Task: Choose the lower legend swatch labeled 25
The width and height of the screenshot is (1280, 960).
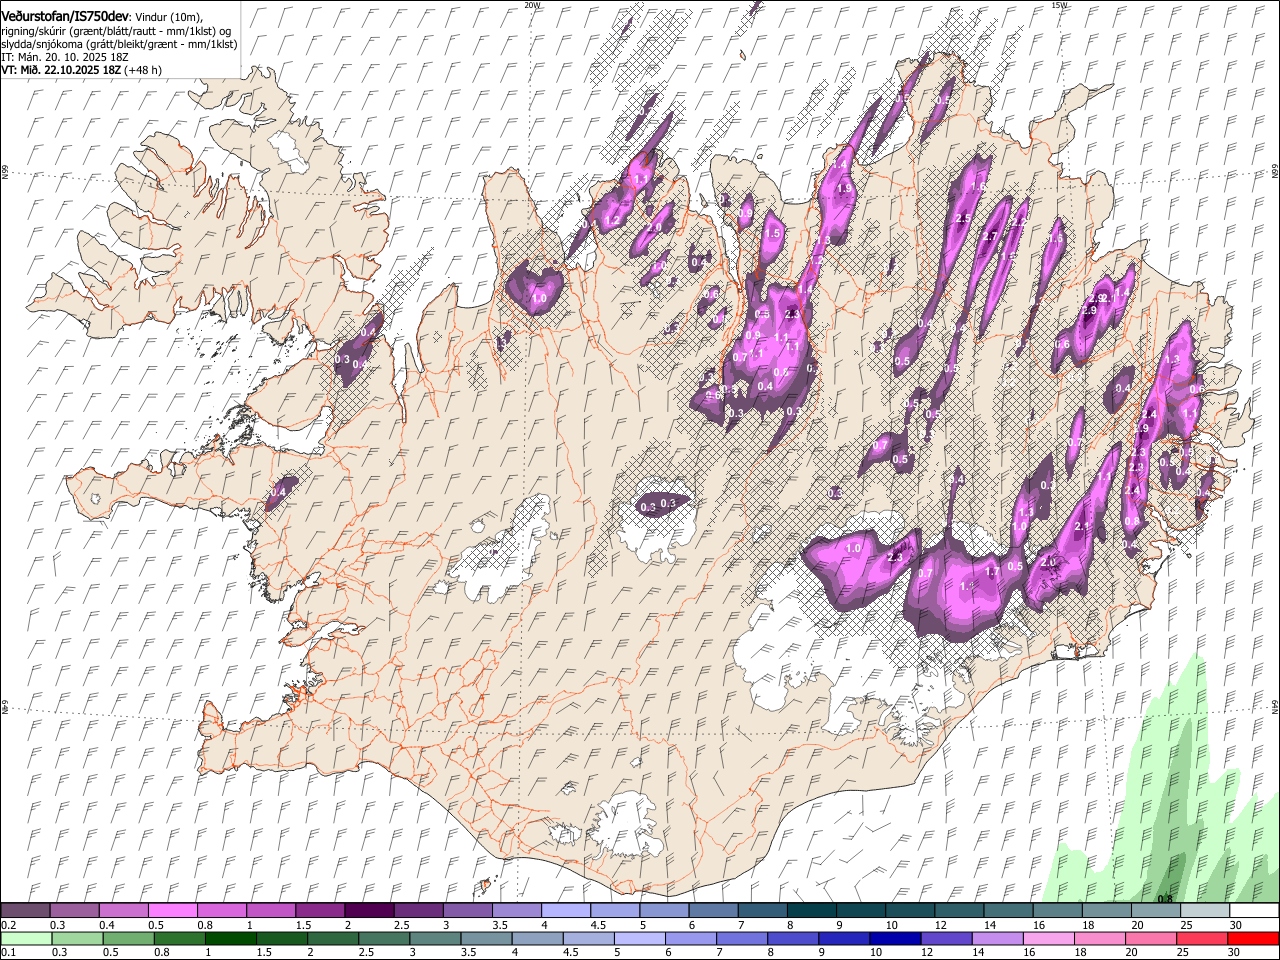Action: [1200, 939]
